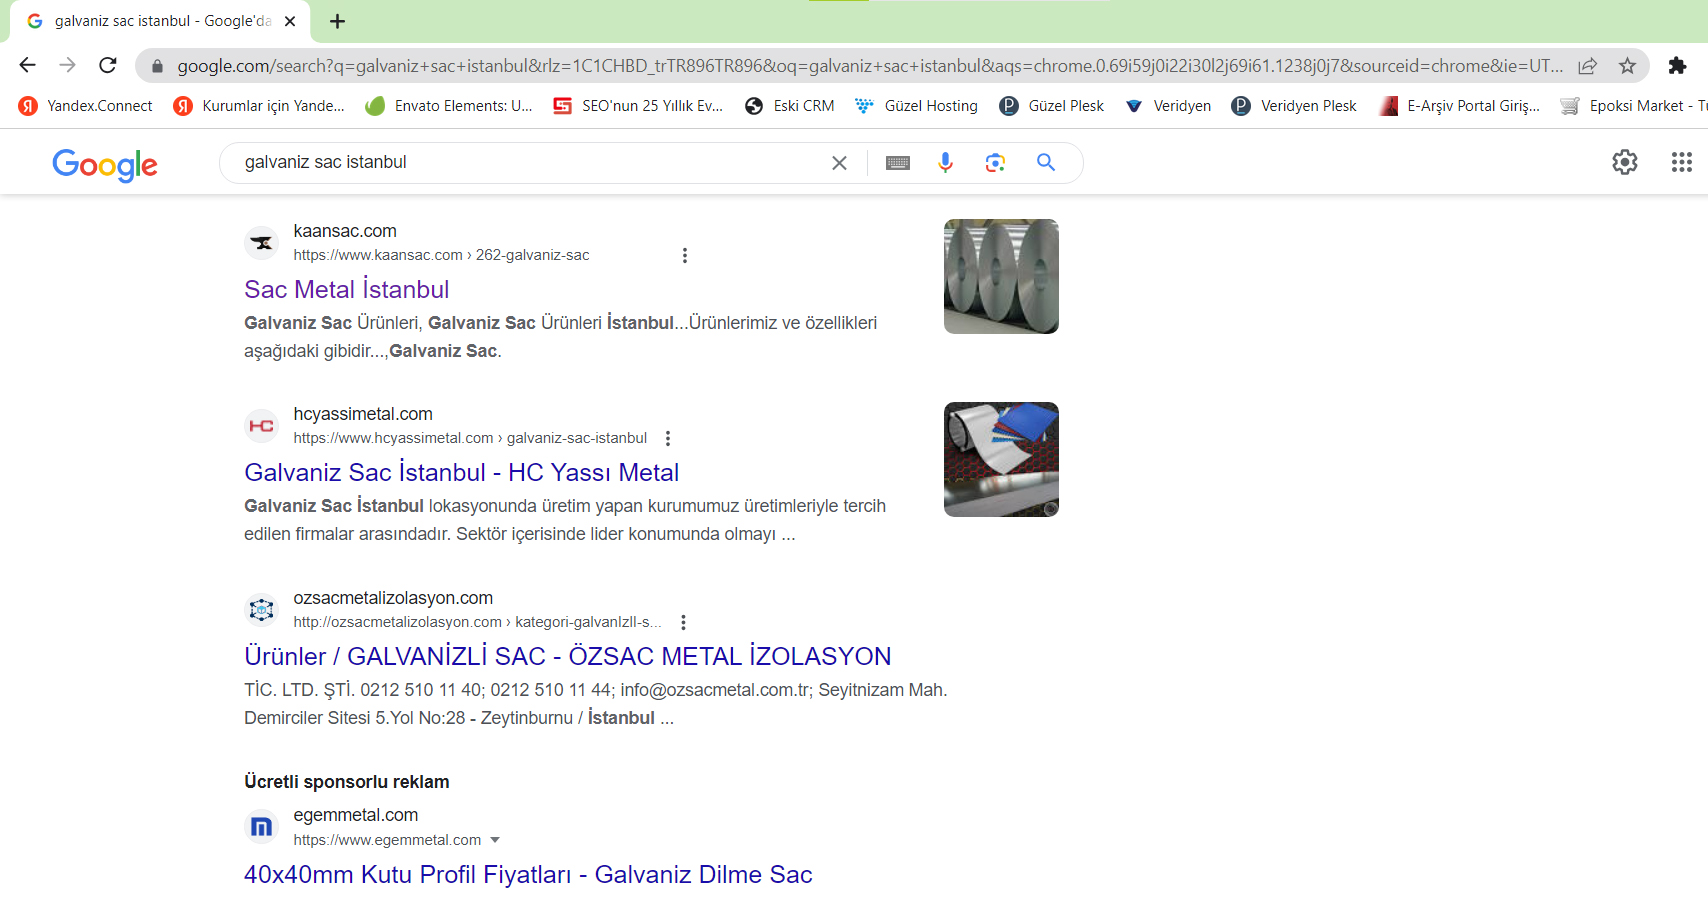Viewport: 1708px width, 897px height.
Task: Open the Extensions puzzle icon
Action: pyautogui.click(x=1677, y=66)
